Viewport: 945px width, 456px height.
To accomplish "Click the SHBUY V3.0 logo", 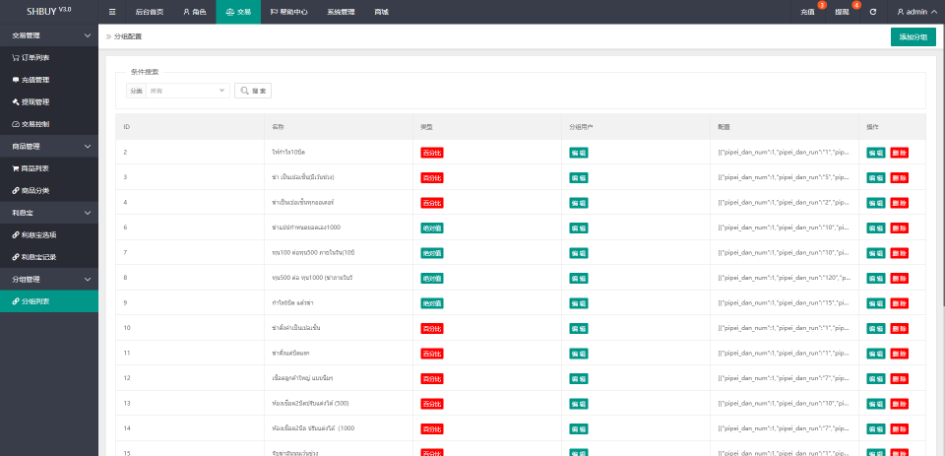I will (49, 11).
